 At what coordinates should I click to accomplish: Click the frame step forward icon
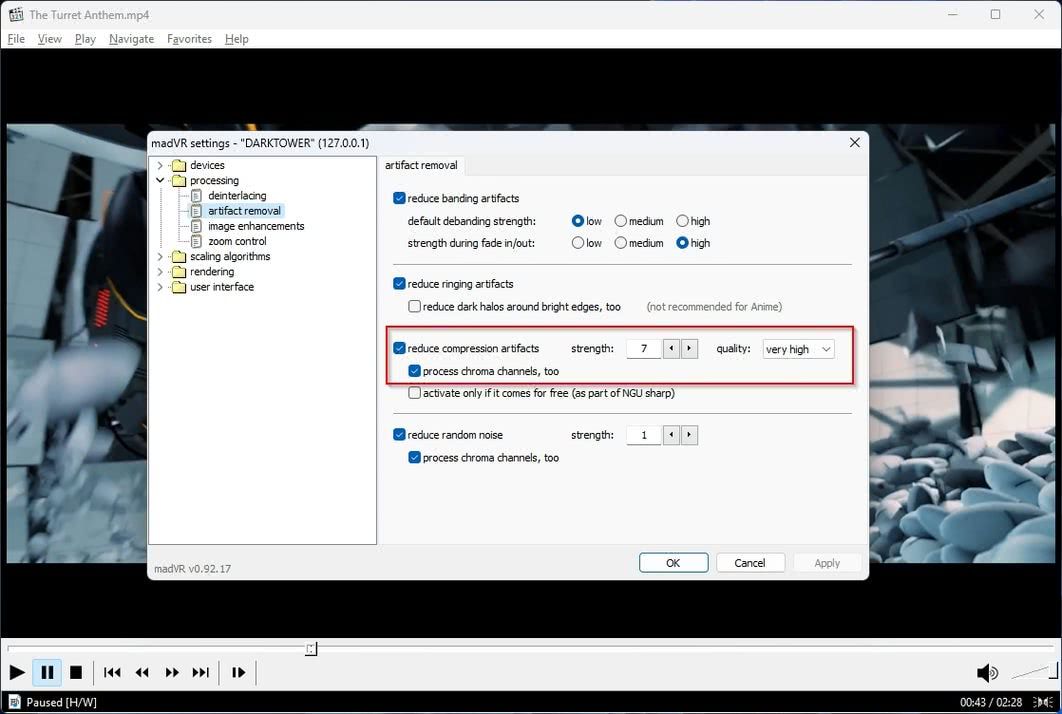(x=238, y=672)
